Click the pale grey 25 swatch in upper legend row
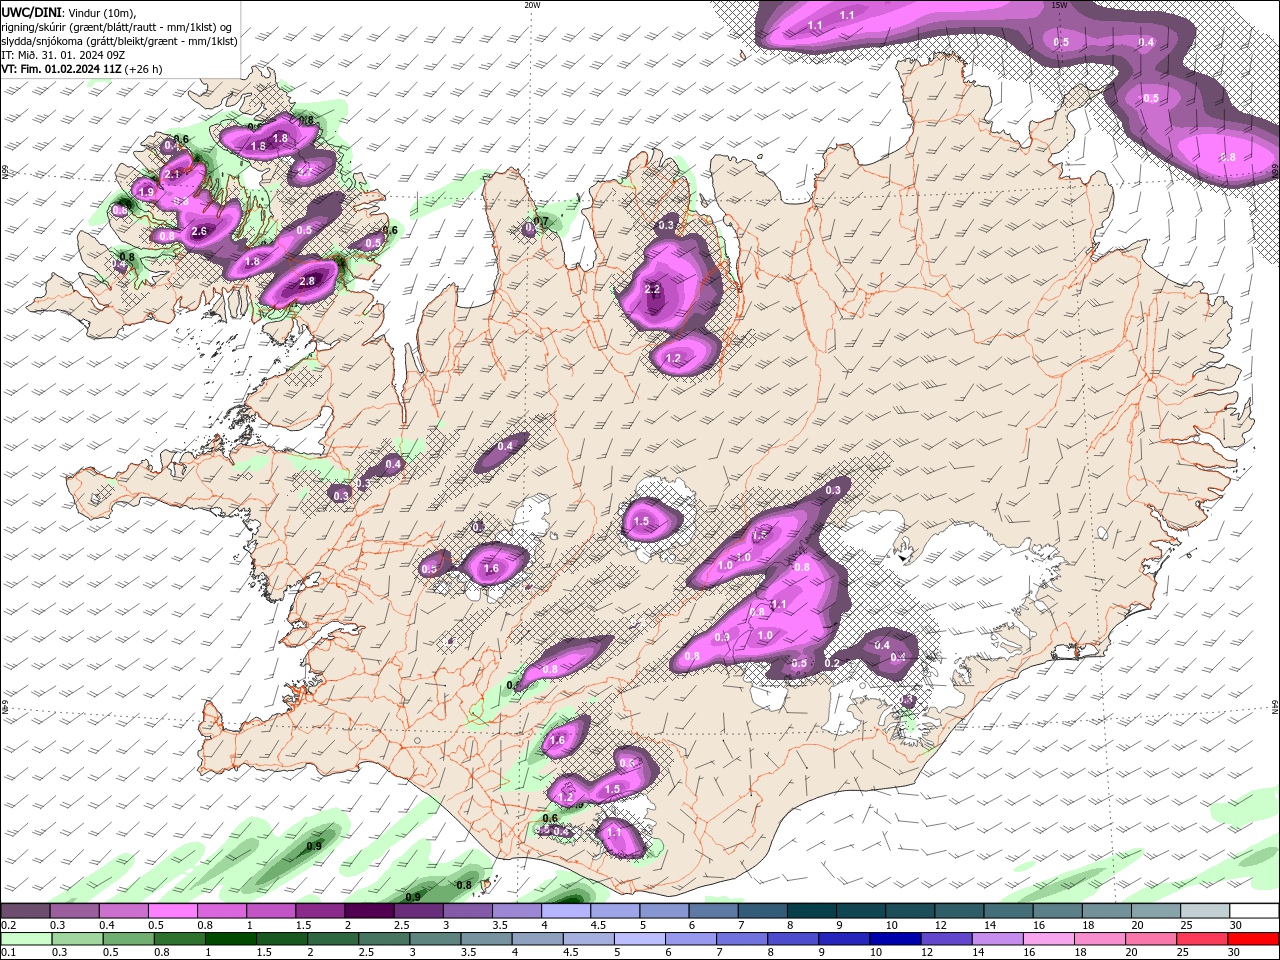Screen dimensions: 1280x960 tap(1205, 911)
